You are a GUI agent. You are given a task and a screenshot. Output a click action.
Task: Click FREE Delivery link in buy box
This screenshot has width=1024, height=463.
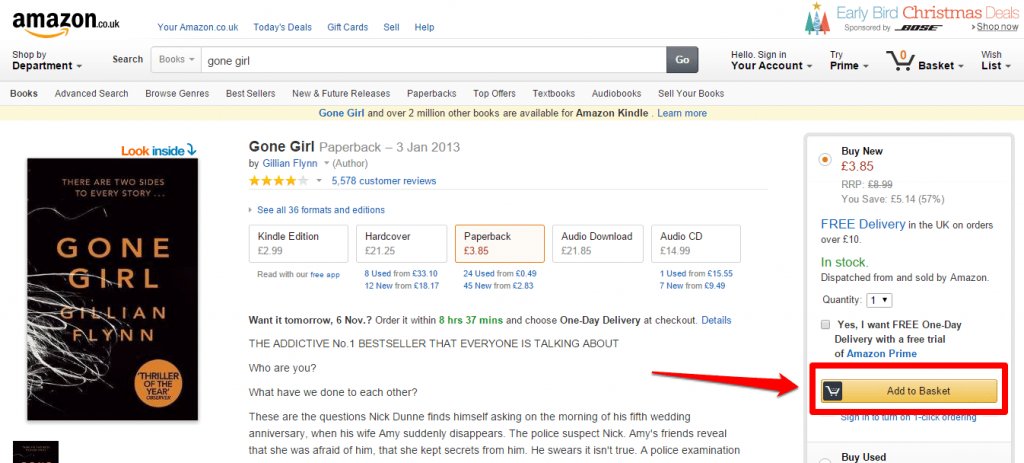pos(863,225)
